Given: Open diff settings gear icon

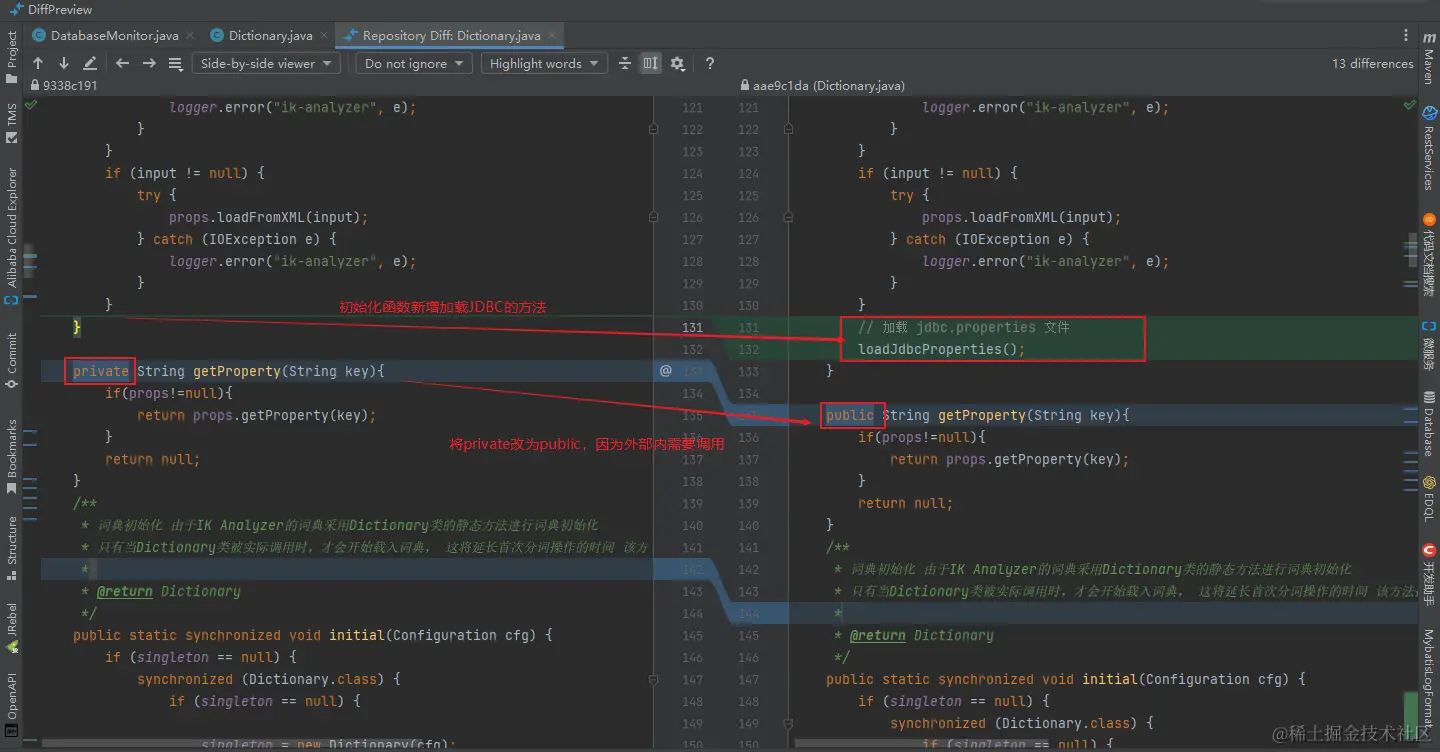Looking at the screenshot, I should 678,63.
